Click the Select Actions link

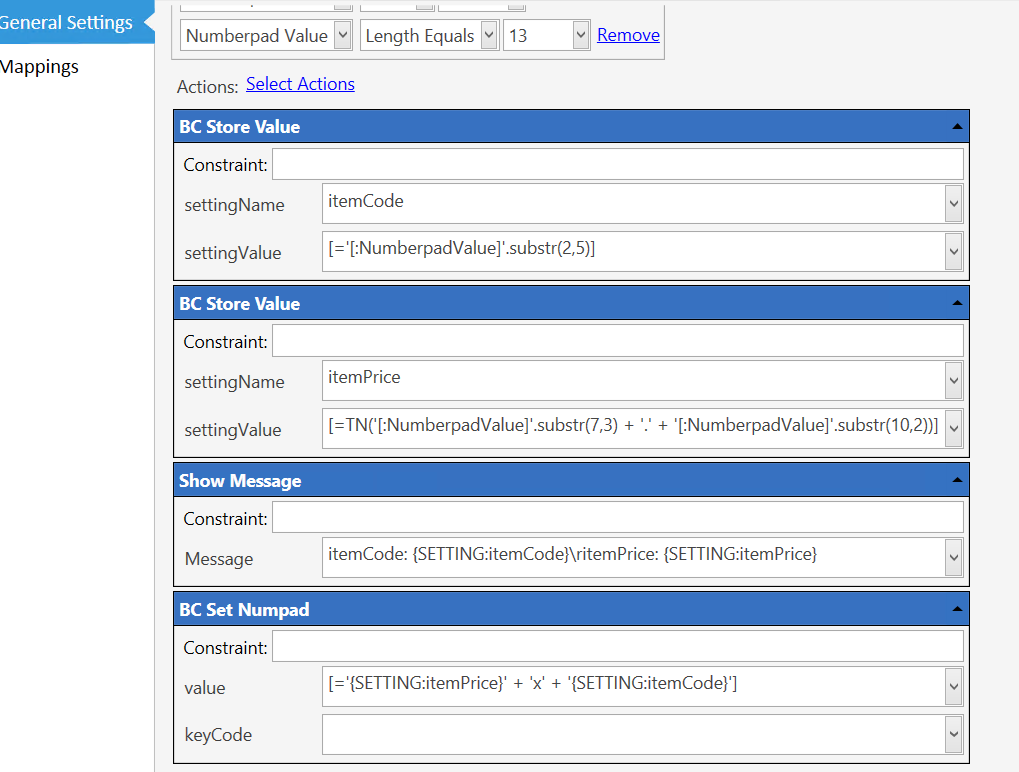(x=300, y=84)
